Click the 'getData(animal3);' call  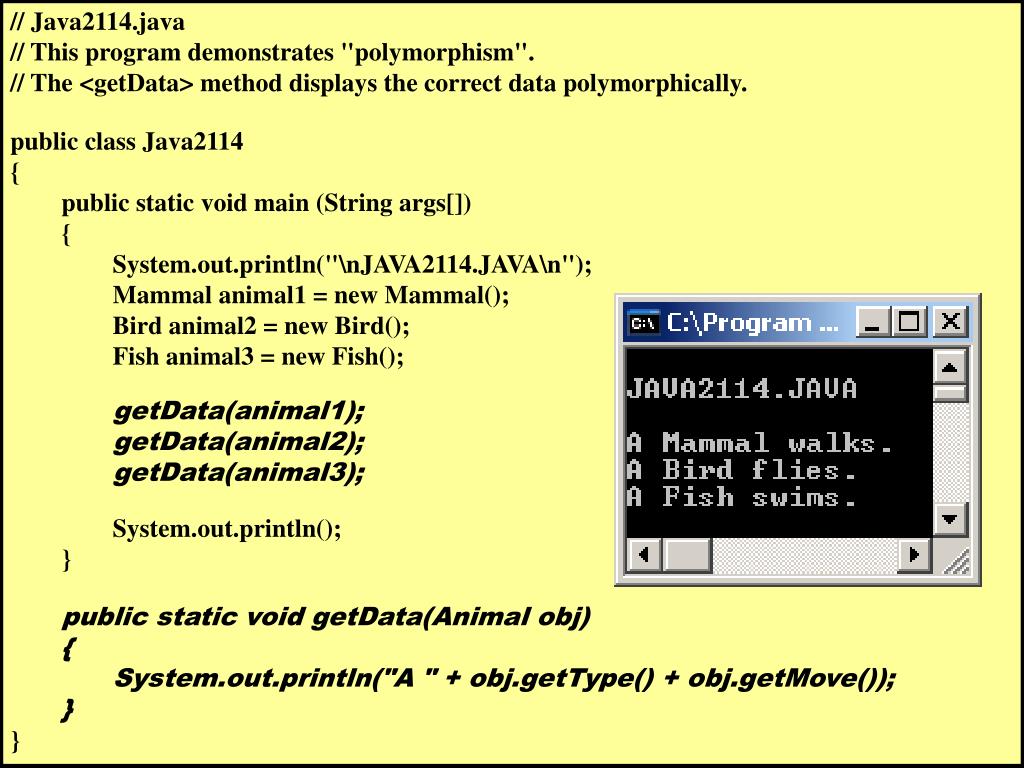(x=239, y=472)
